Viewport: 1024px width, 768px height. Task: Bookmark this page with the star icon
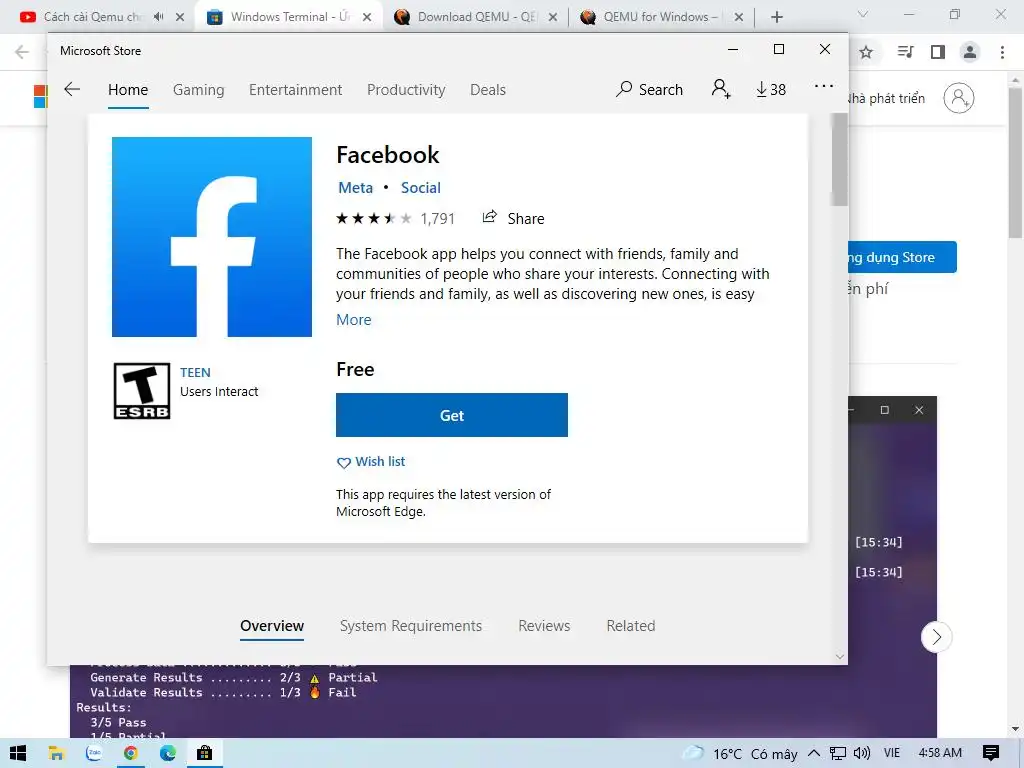(x=866, y=52)
